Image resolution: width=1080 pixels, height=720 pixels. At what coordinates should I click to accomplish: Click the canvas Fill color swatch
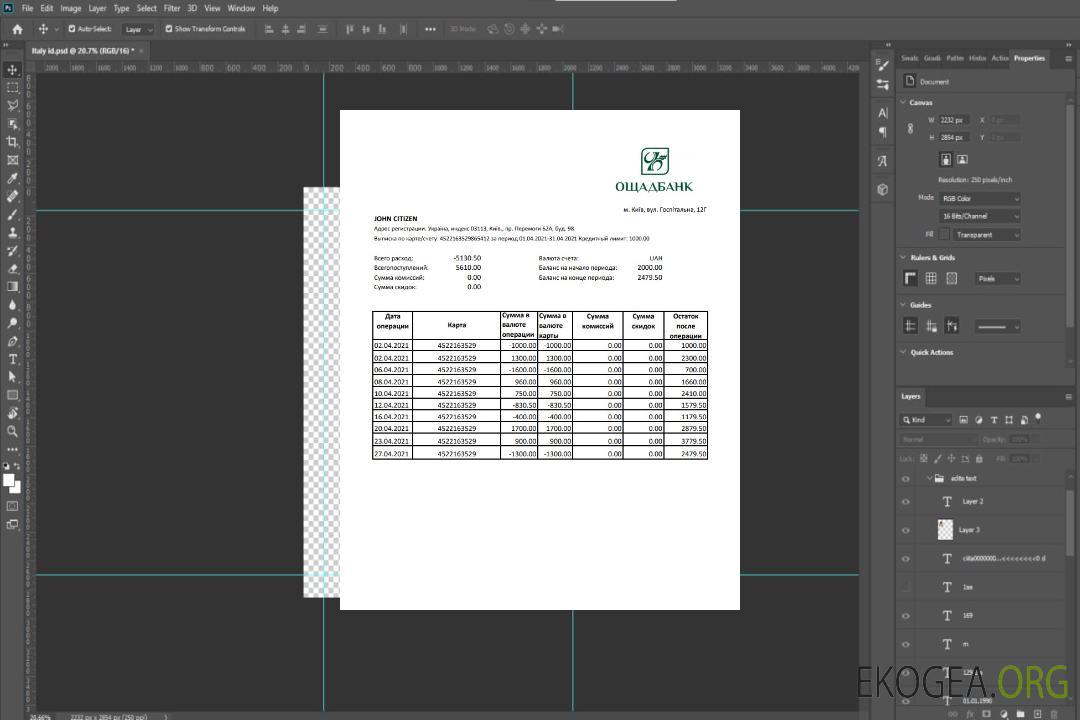pos(944,235)
